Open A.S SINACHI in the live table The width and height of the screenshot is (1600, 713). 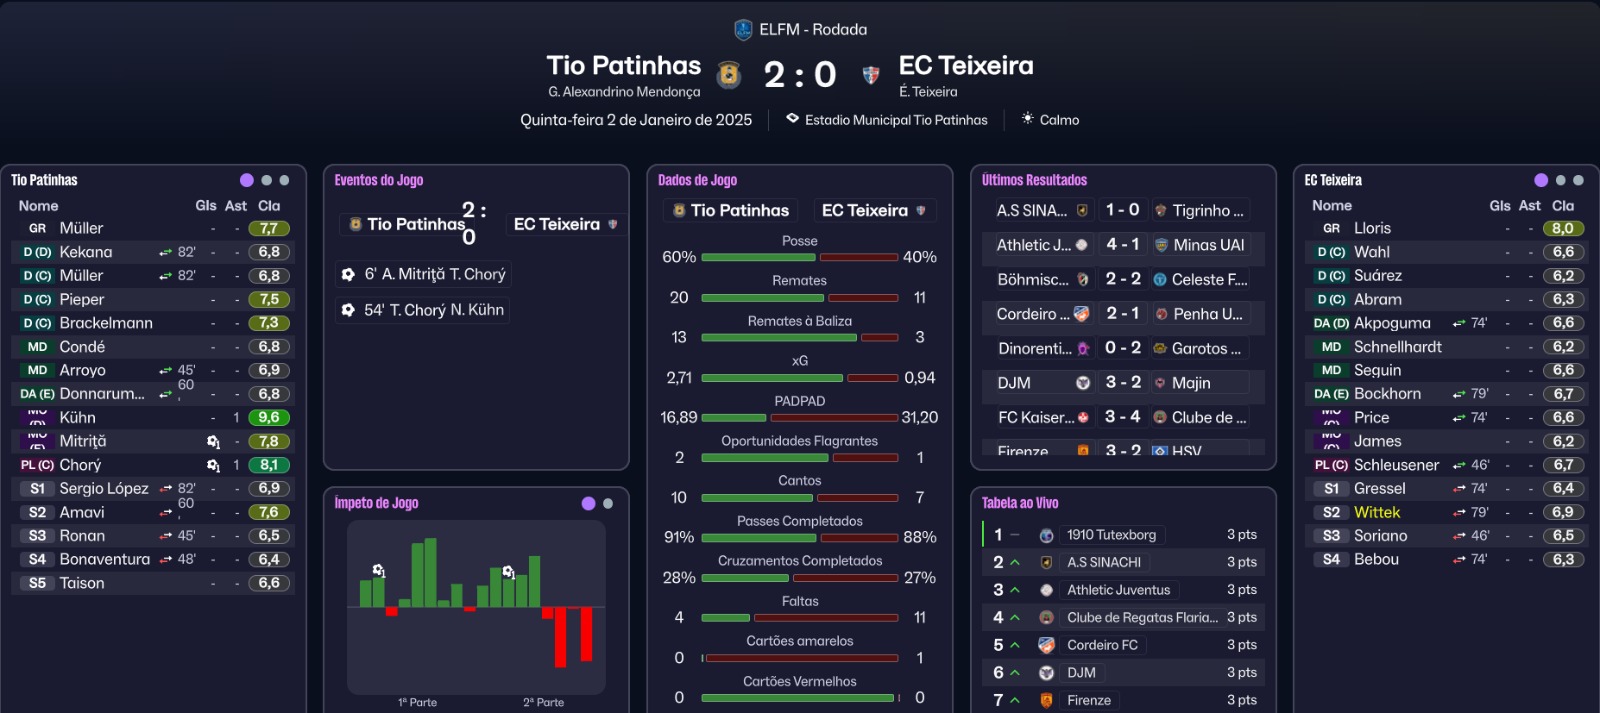1103,562
